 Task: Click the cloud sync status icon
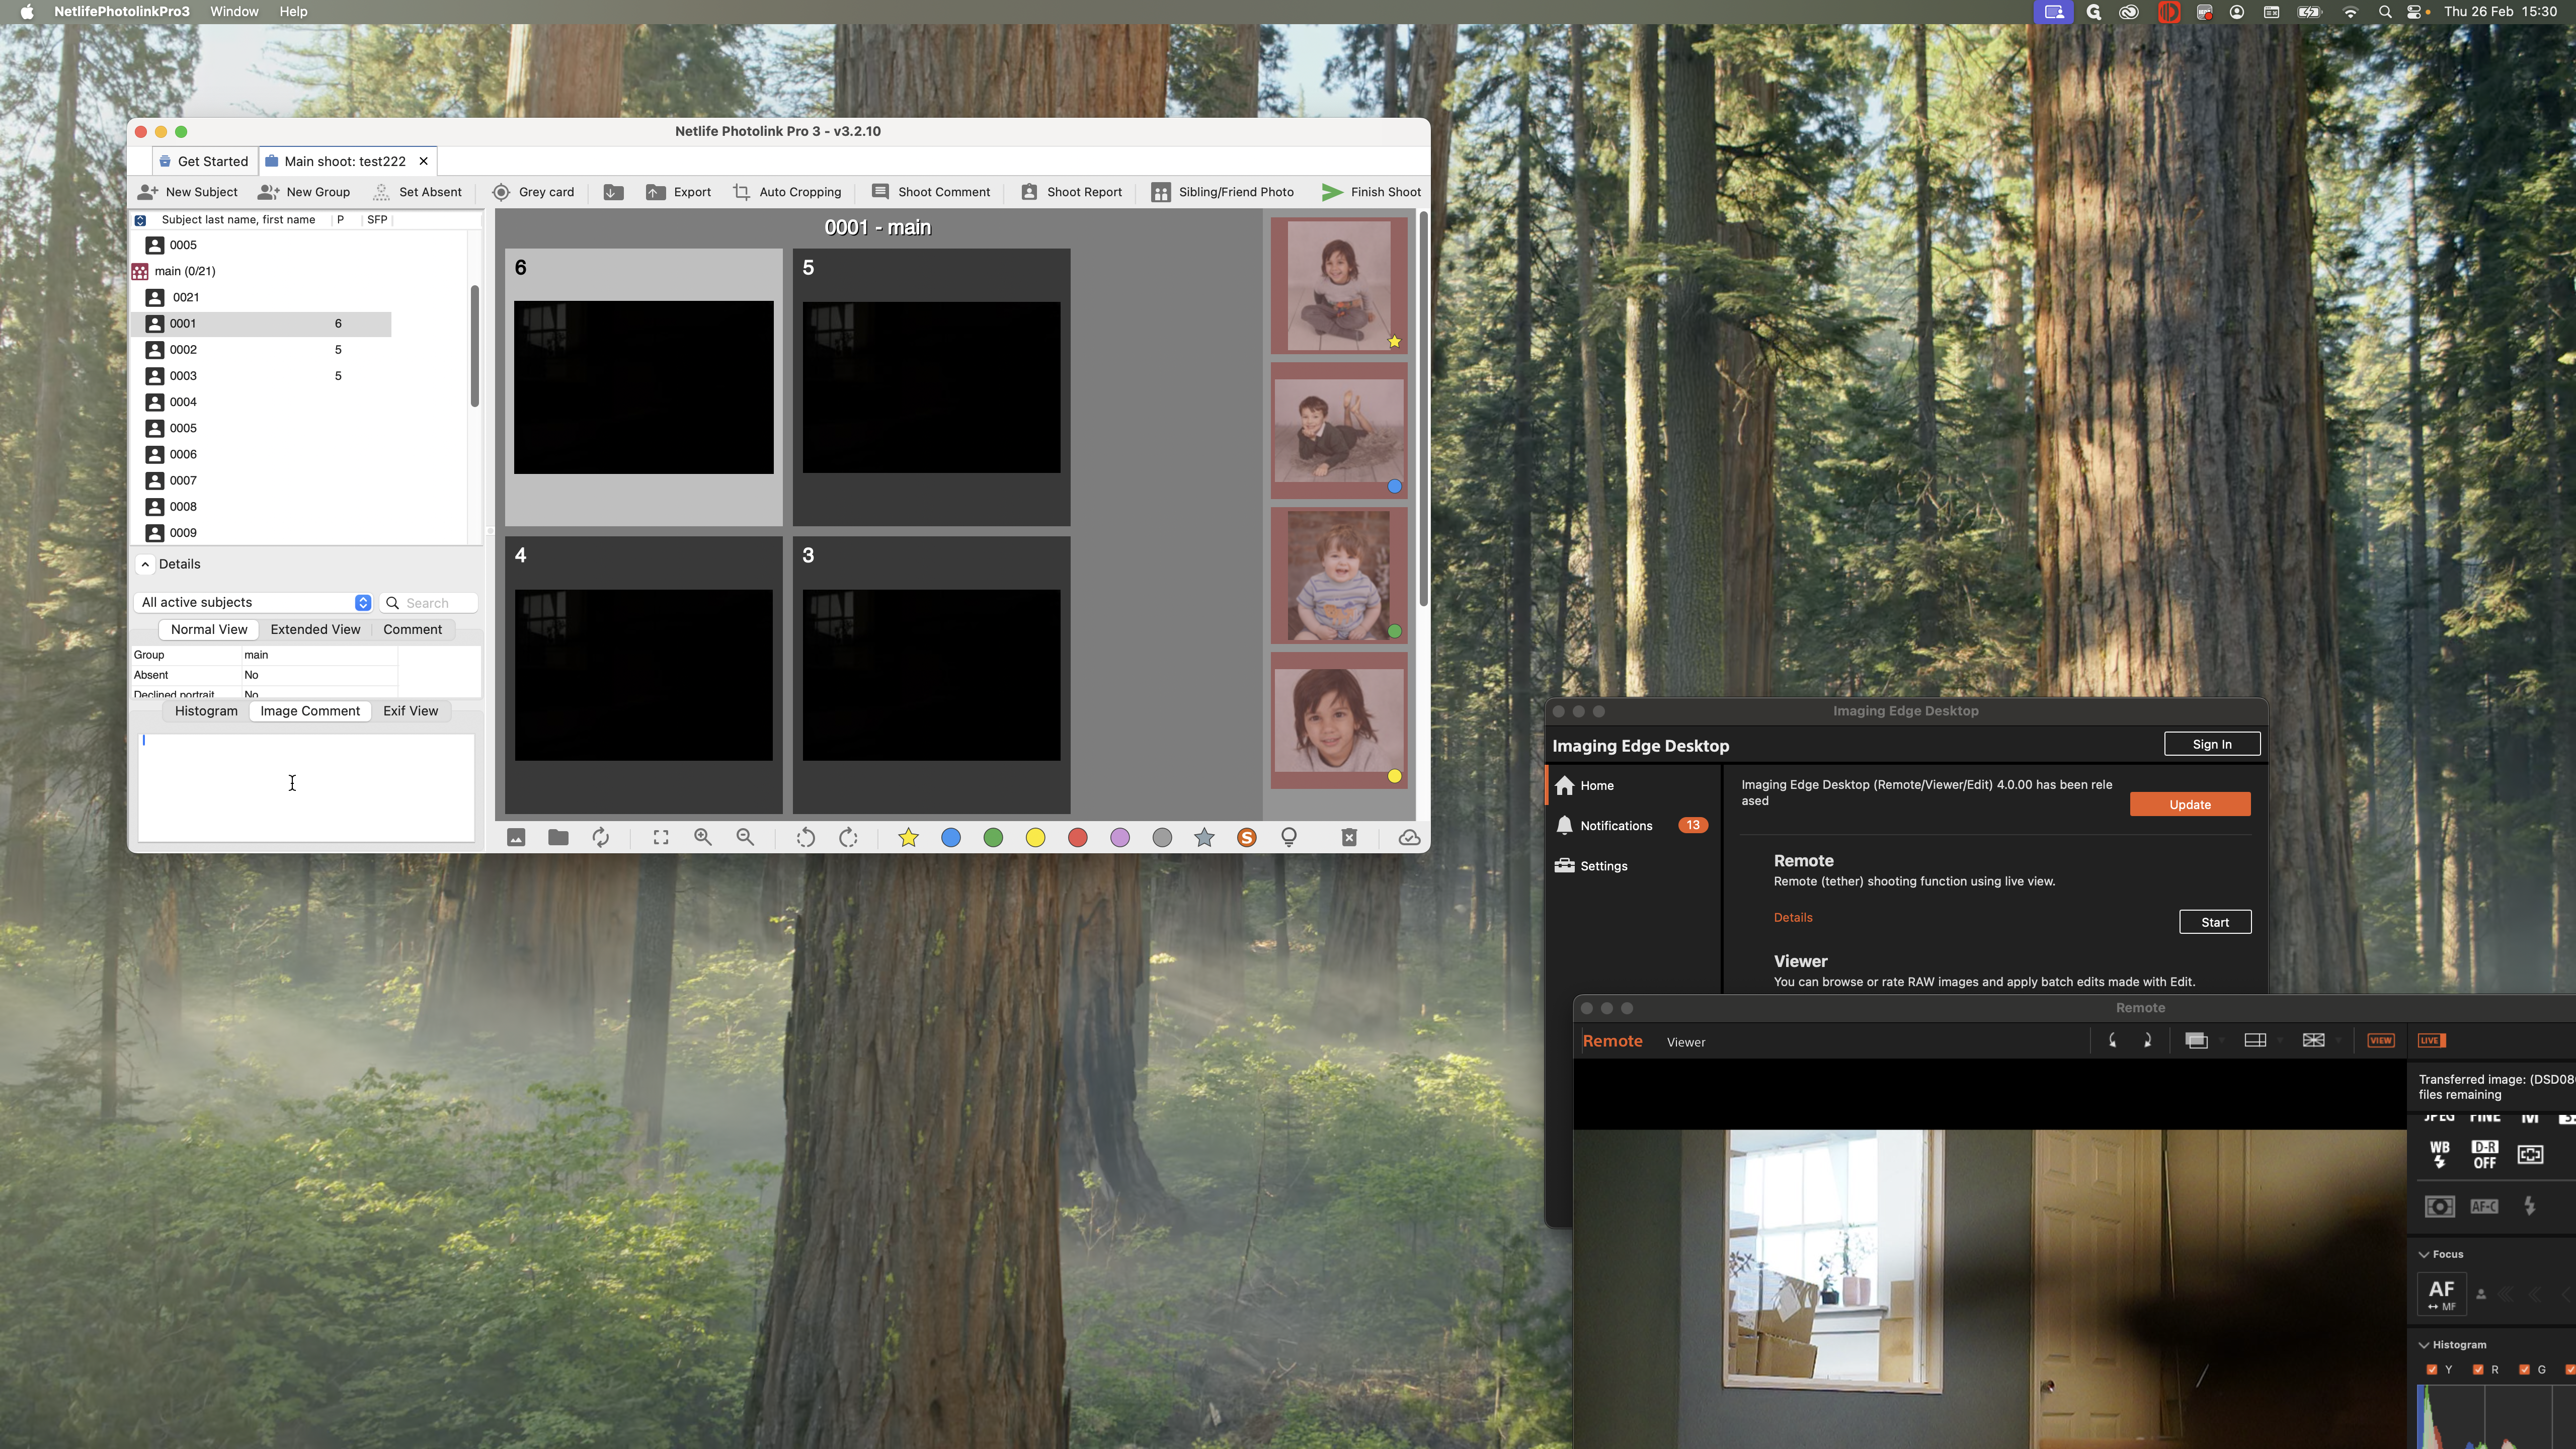(x=1409, y=838)
